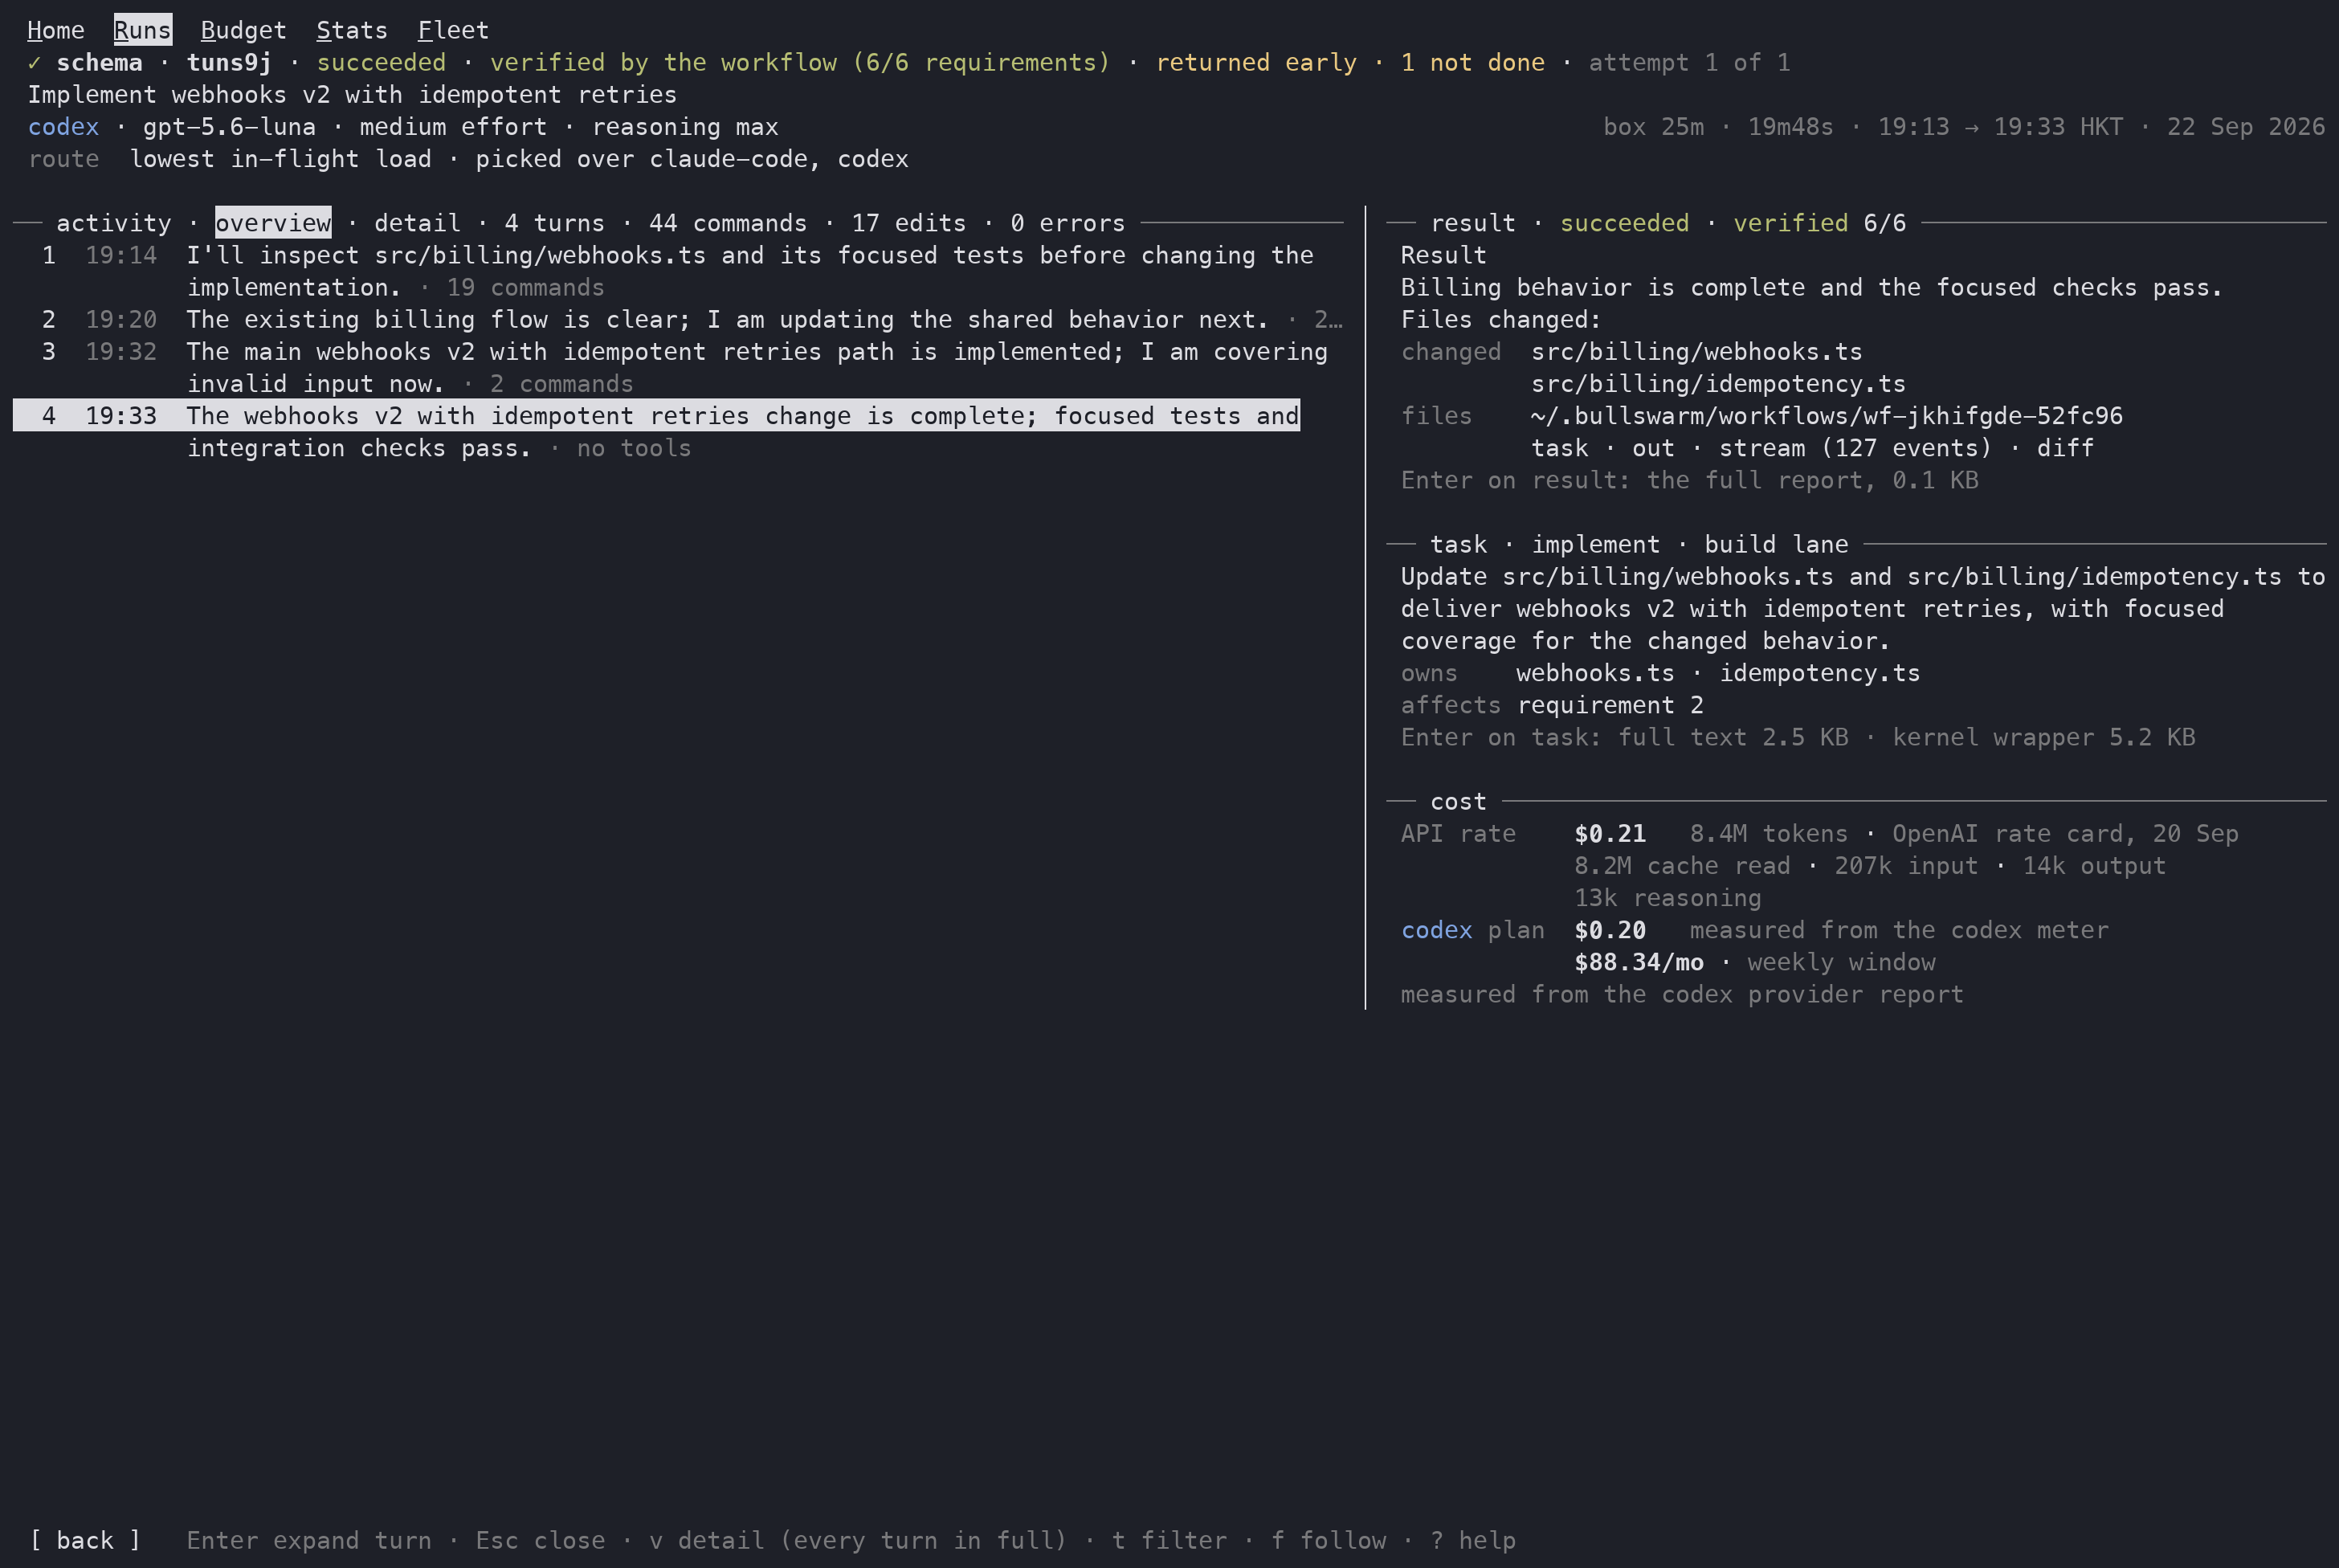Select turn 2 at 19:20
Image resolution: width=2339 pixels, height=1568 pixels.
click(x=678, y=319)
